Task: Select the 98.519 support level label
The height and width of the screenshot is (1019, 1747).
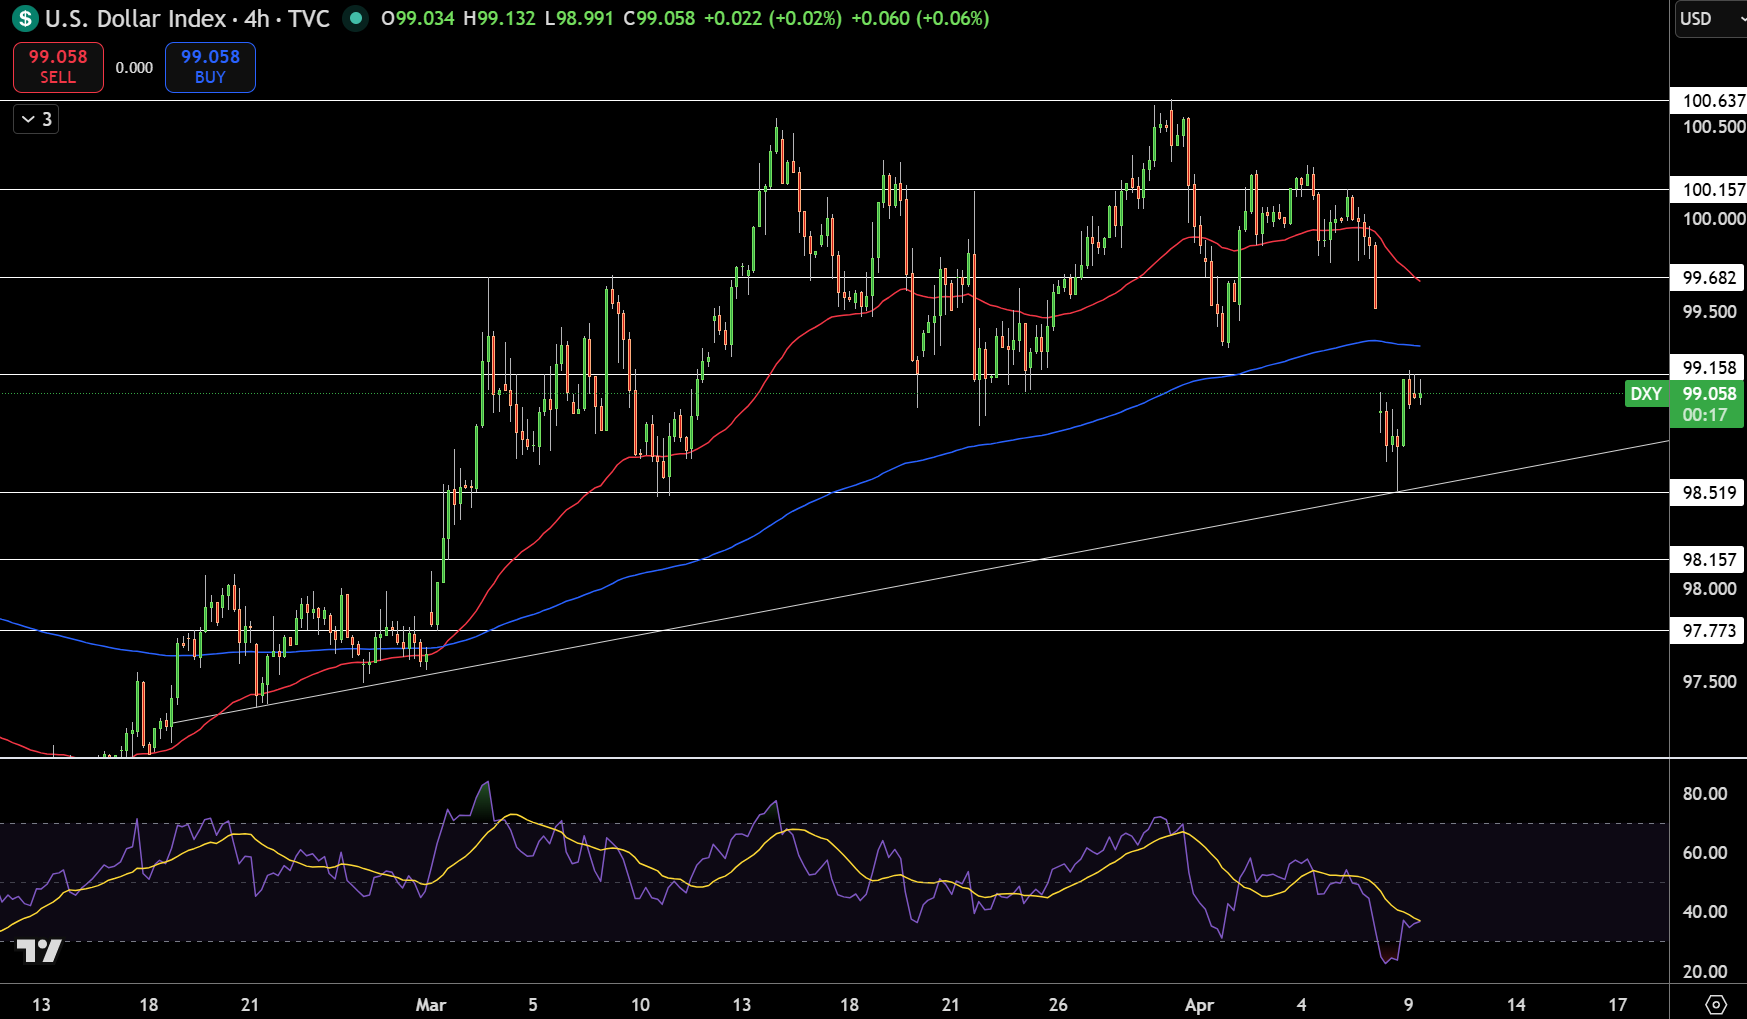Action: pos(1709,492)
